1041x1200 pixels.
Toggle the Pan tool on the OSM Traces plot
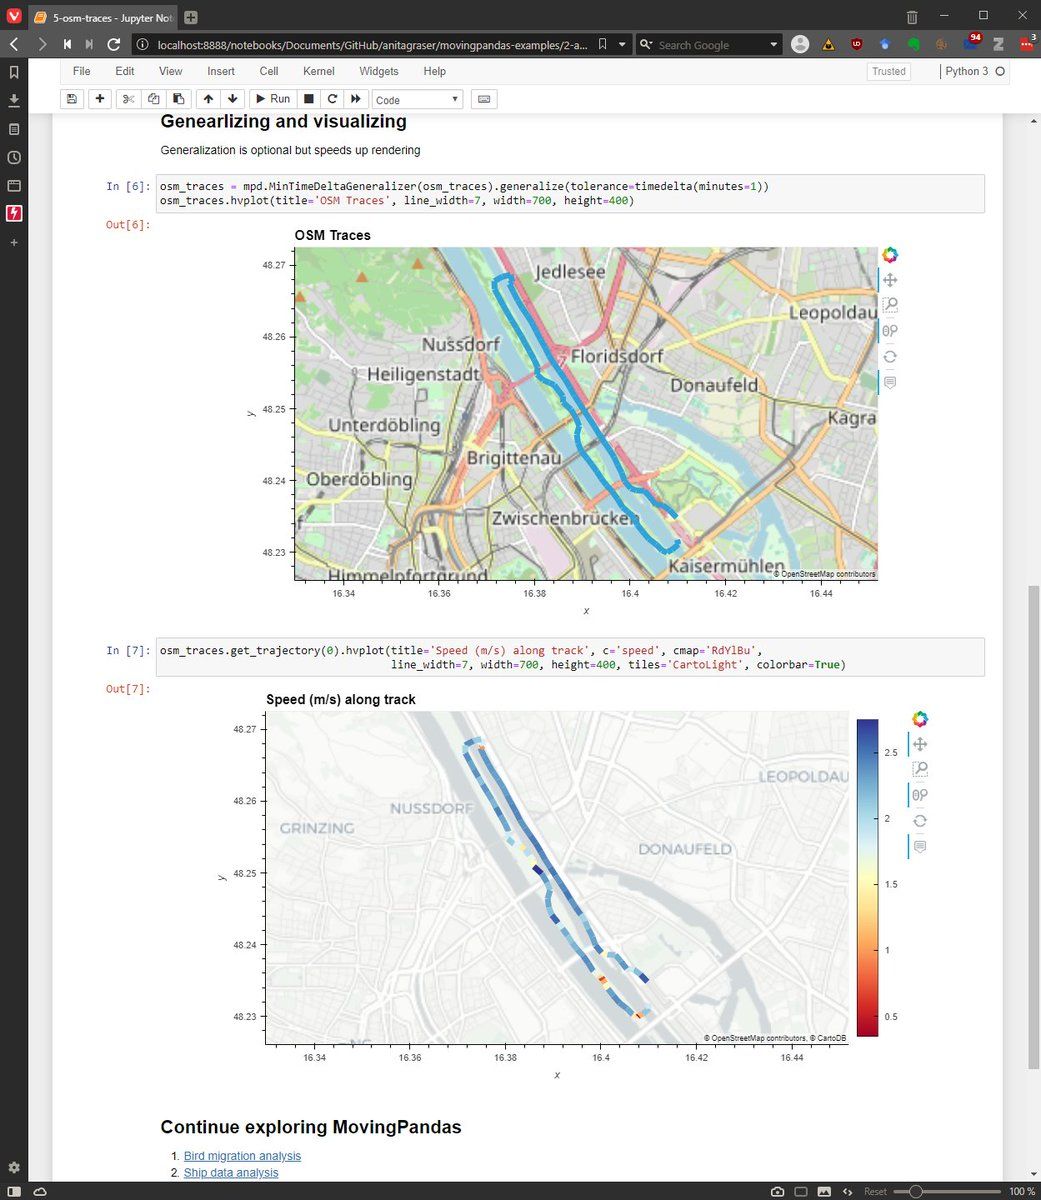(x=890, y=280)
